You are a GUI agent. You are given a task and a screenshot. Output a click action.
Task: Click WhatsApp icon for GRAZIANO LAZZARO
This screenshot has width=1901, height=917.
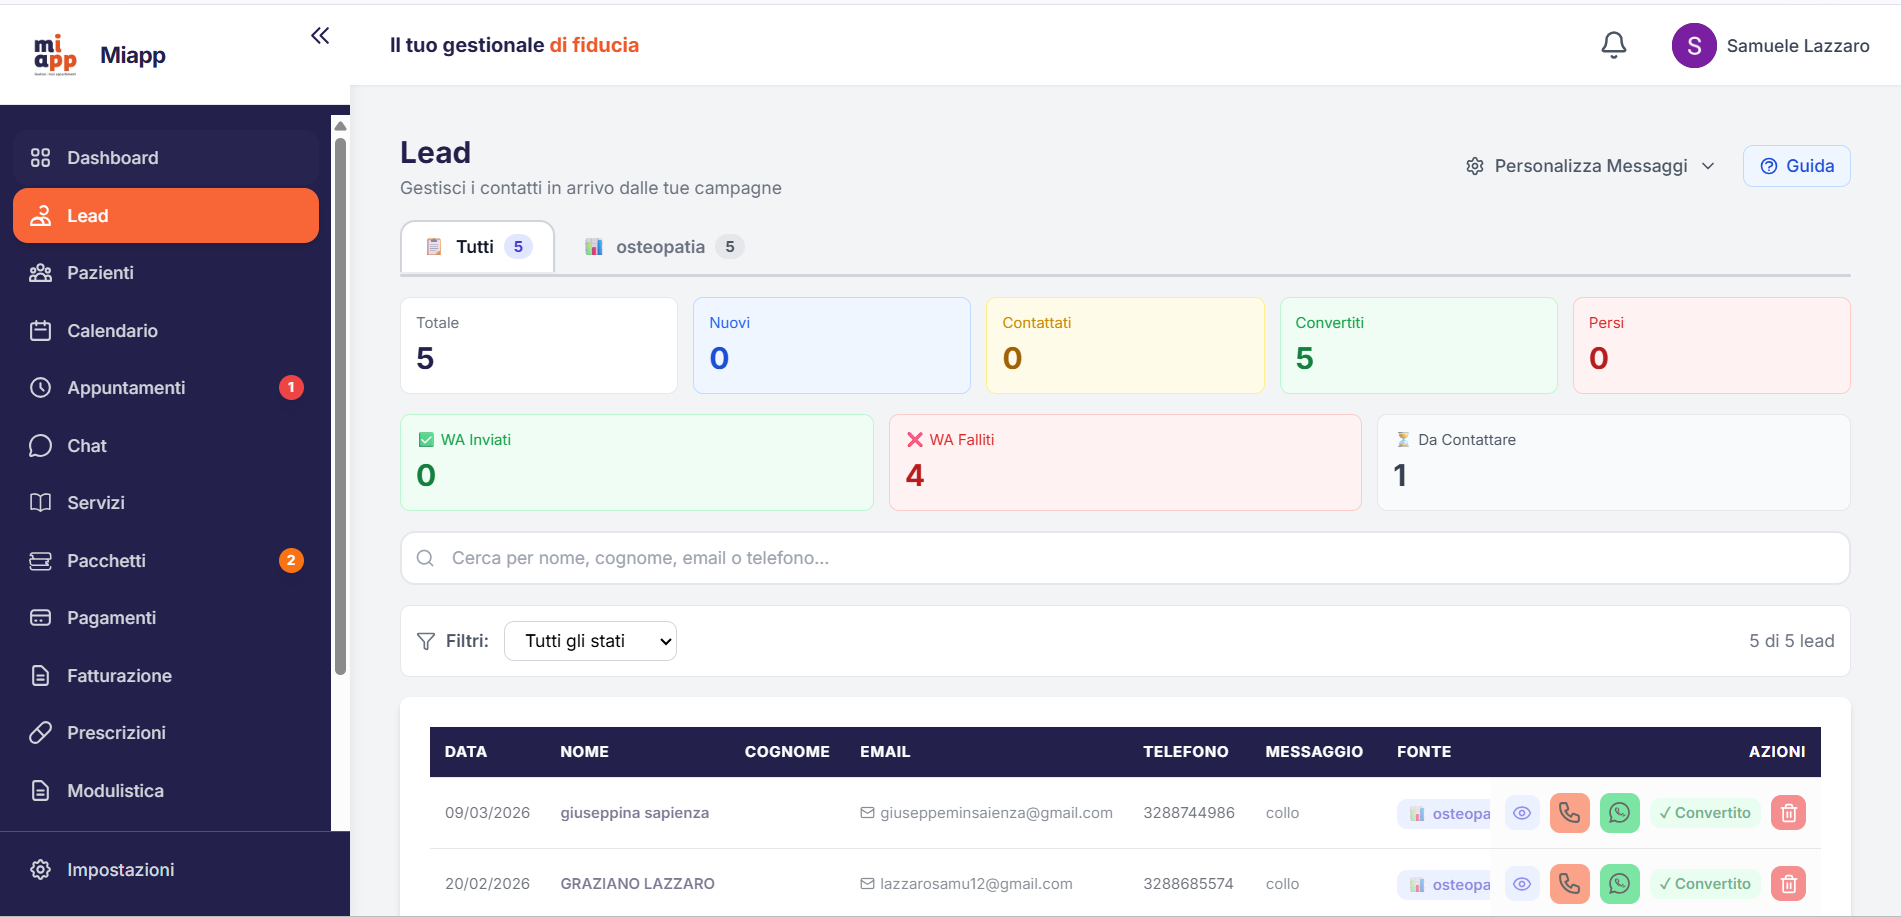click(x=1619, y=884)
